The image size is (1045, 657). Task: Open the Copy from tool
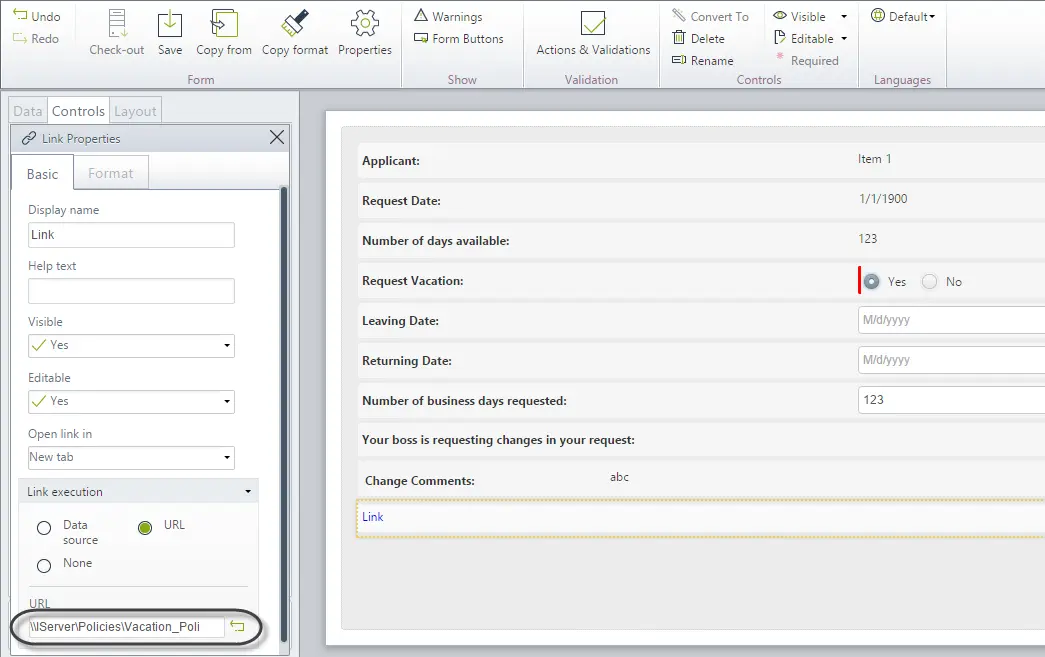(224, 24)
